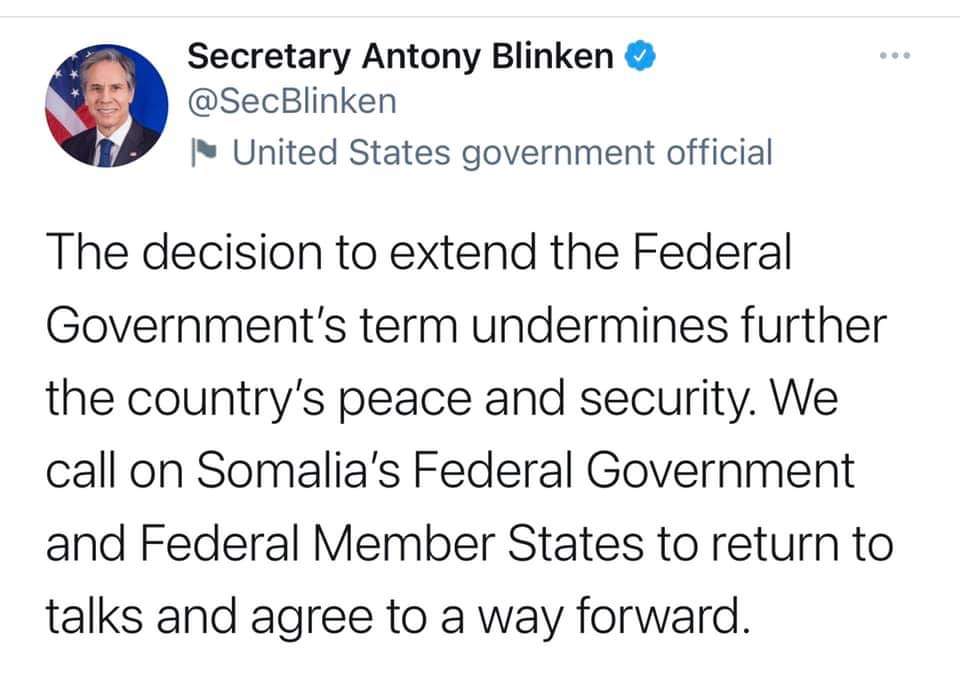Click the "United States government official" label

[x=502, y=152]
